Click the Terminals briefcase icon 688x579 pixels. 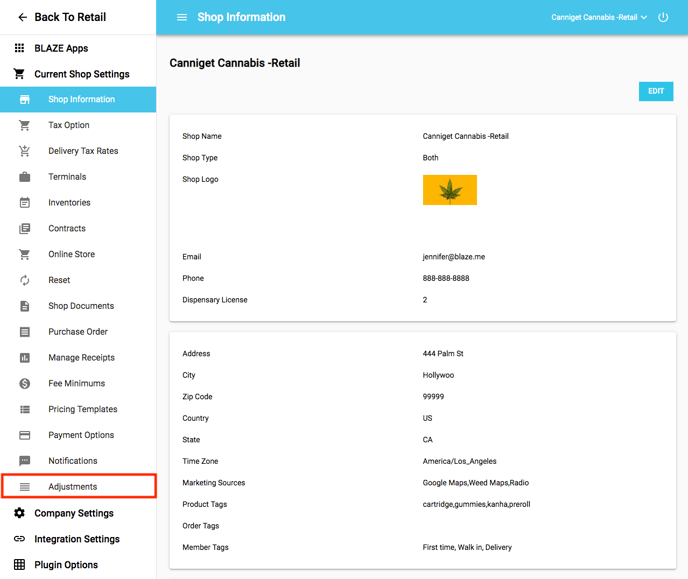(25, 177)
